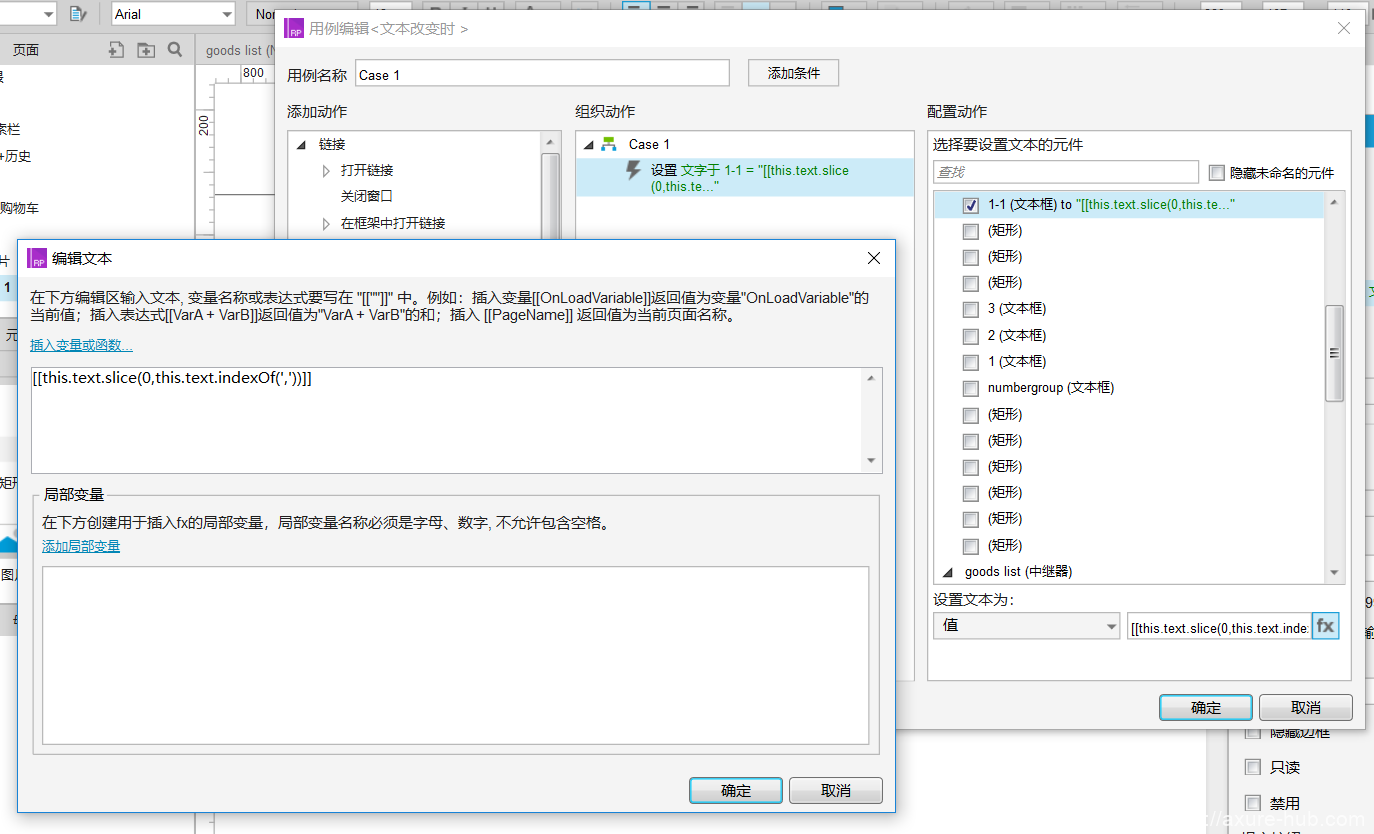Close the 编辑文本 dialog
This screenshot has width=1374, height=834.
click(x=873, y=258)
